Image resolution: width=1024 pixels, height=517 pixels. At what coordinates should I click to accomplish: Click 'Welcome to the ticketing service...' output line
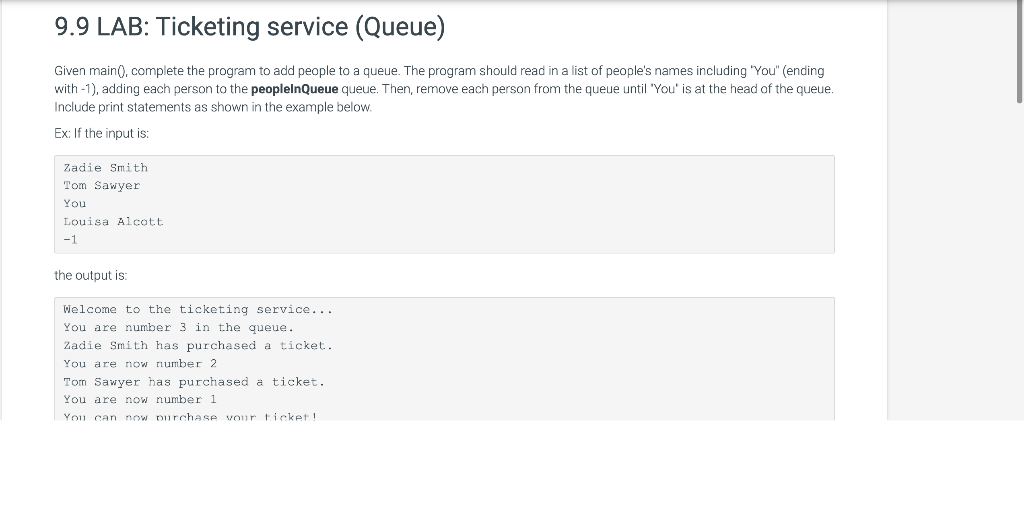pos(198,309)
